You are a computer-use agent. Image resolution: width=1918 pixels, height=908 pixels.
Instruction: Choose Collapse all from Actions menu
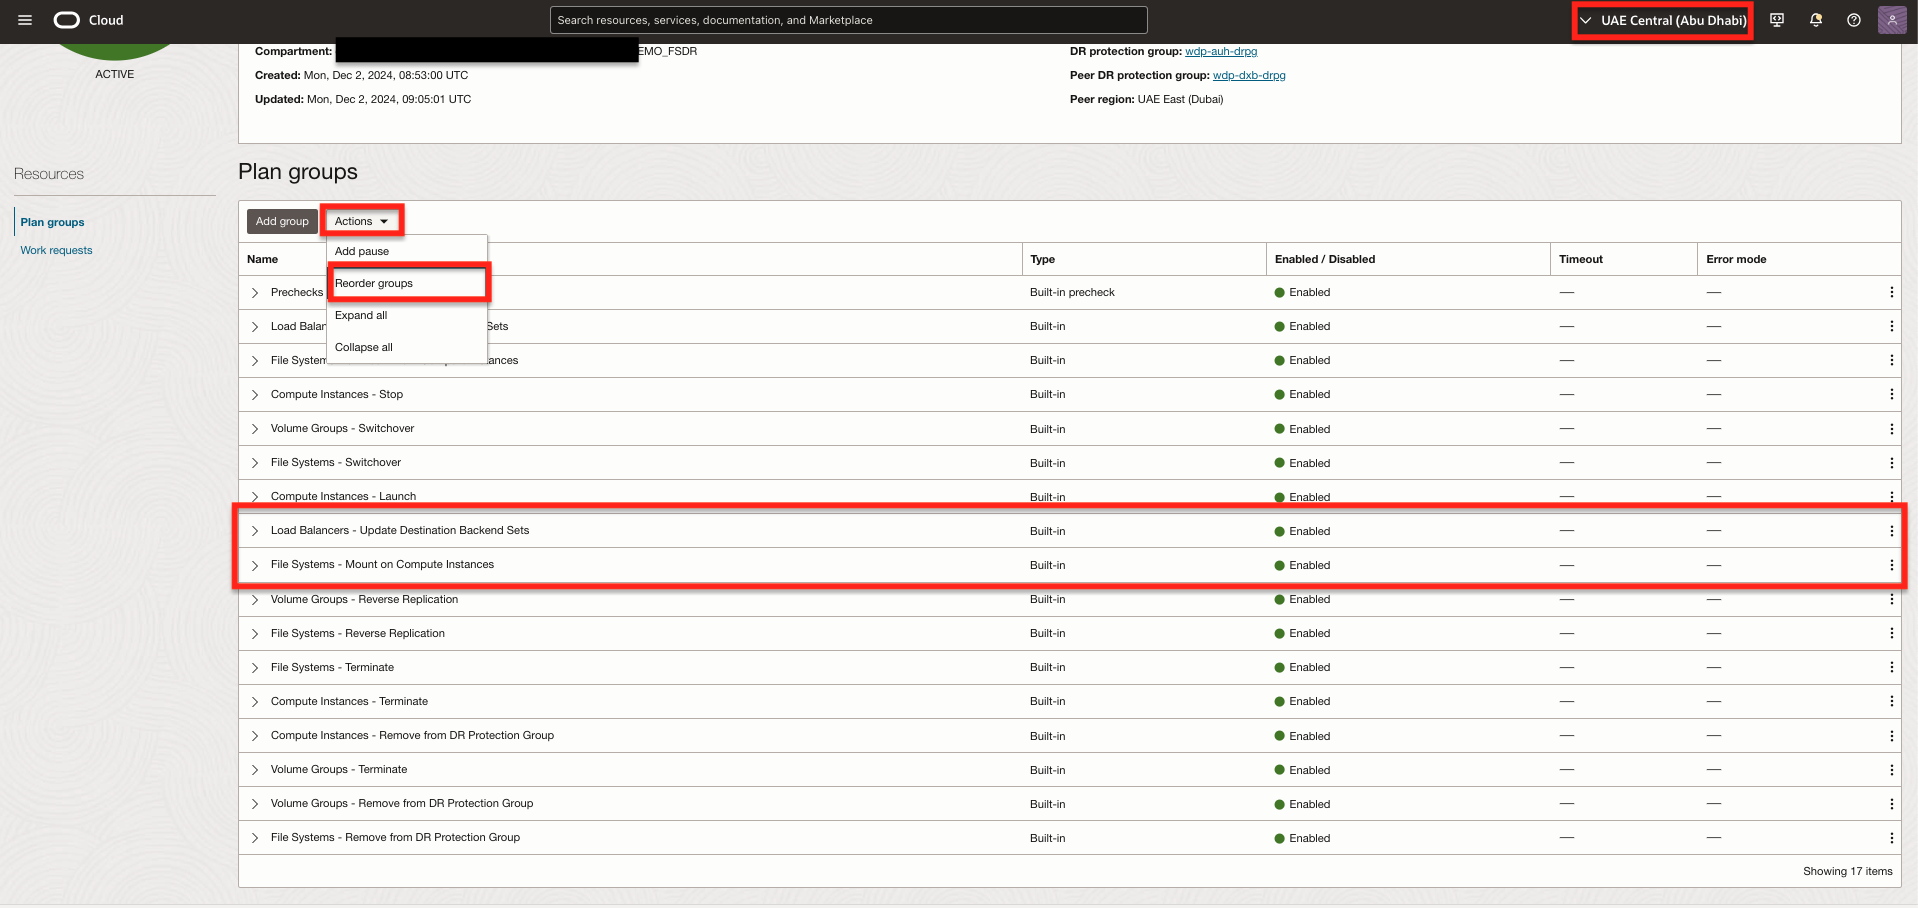tap(407, 347)
